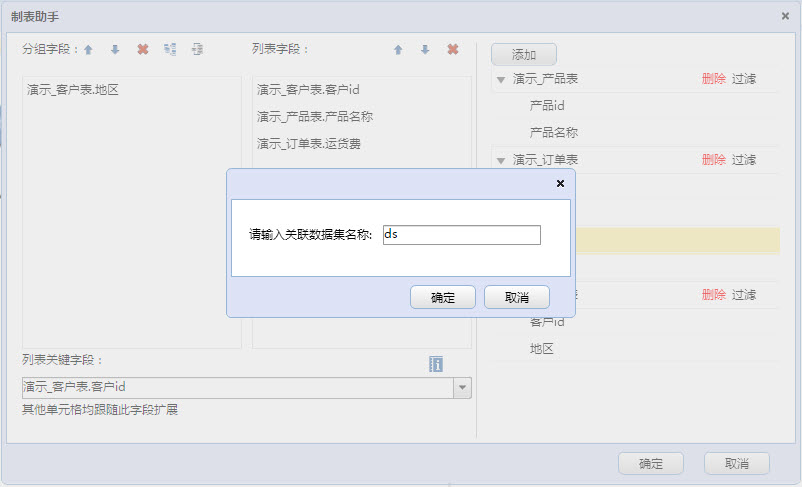Viewport: 802px width, 487px height.
Task: Click 取消 in the dataset name prompt
Action: [516, 297]
